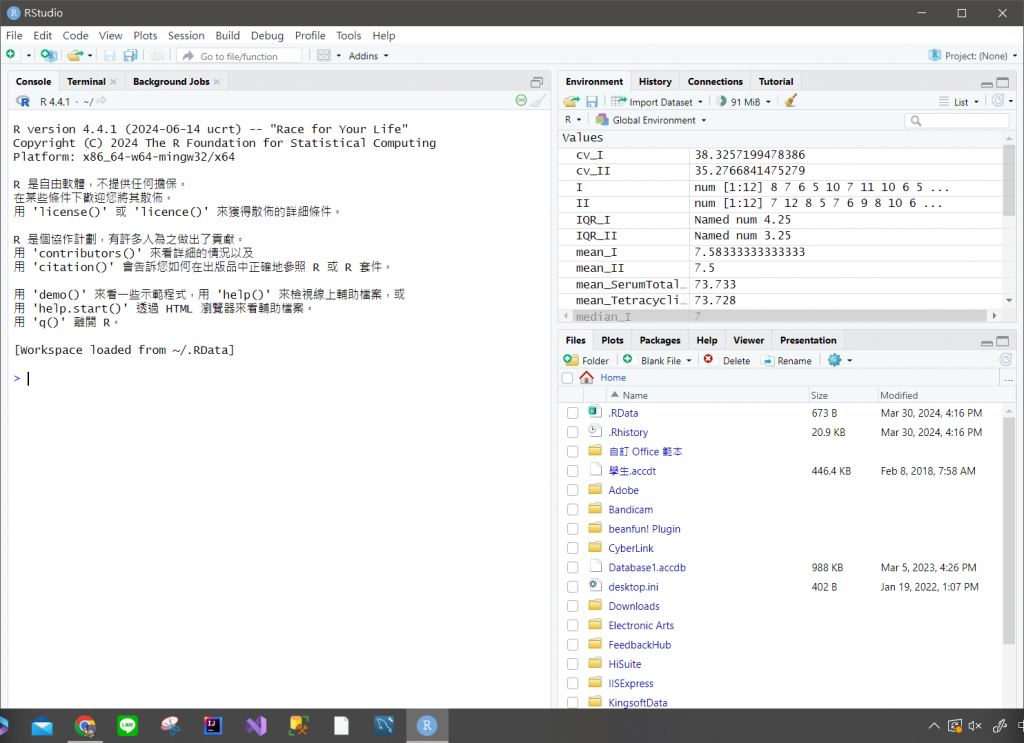Switch to the Plots tab

coord(612,341)
